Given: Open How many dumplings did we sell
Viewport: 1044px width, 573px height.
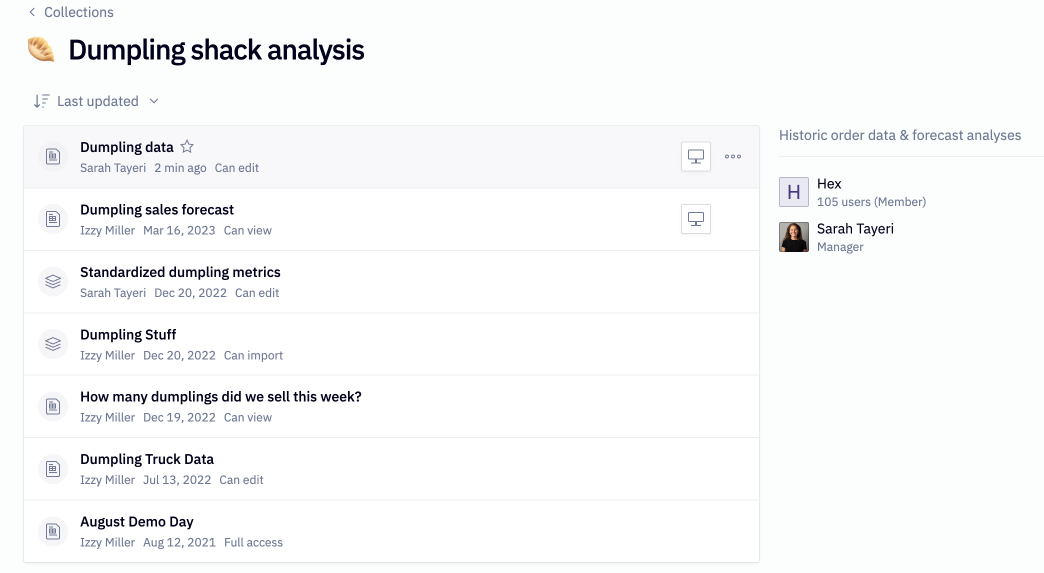Looking at the screenshot, I should click(221, 397).
